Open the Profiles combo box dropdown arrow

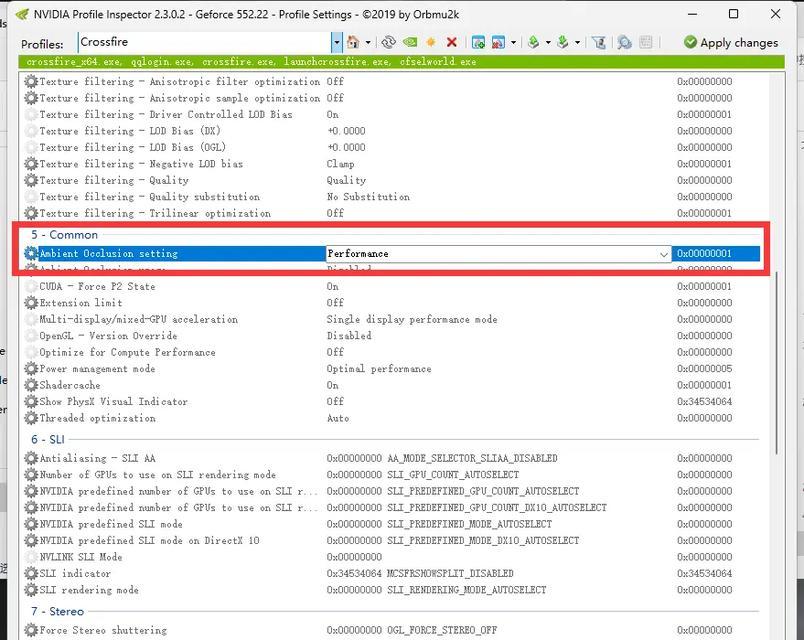pos(336,42)
